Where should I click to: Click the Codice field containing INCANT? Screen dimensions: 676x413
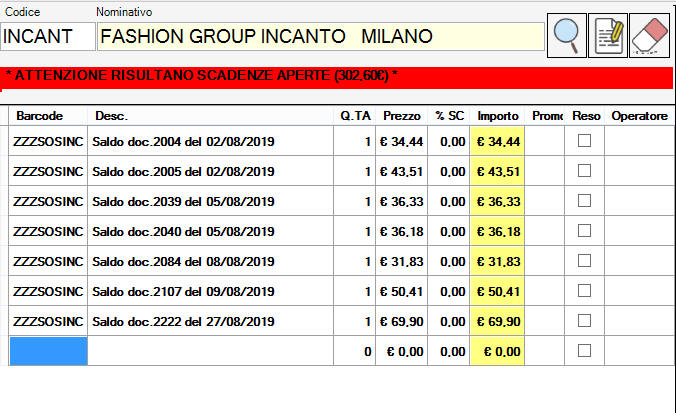(46, 37)
